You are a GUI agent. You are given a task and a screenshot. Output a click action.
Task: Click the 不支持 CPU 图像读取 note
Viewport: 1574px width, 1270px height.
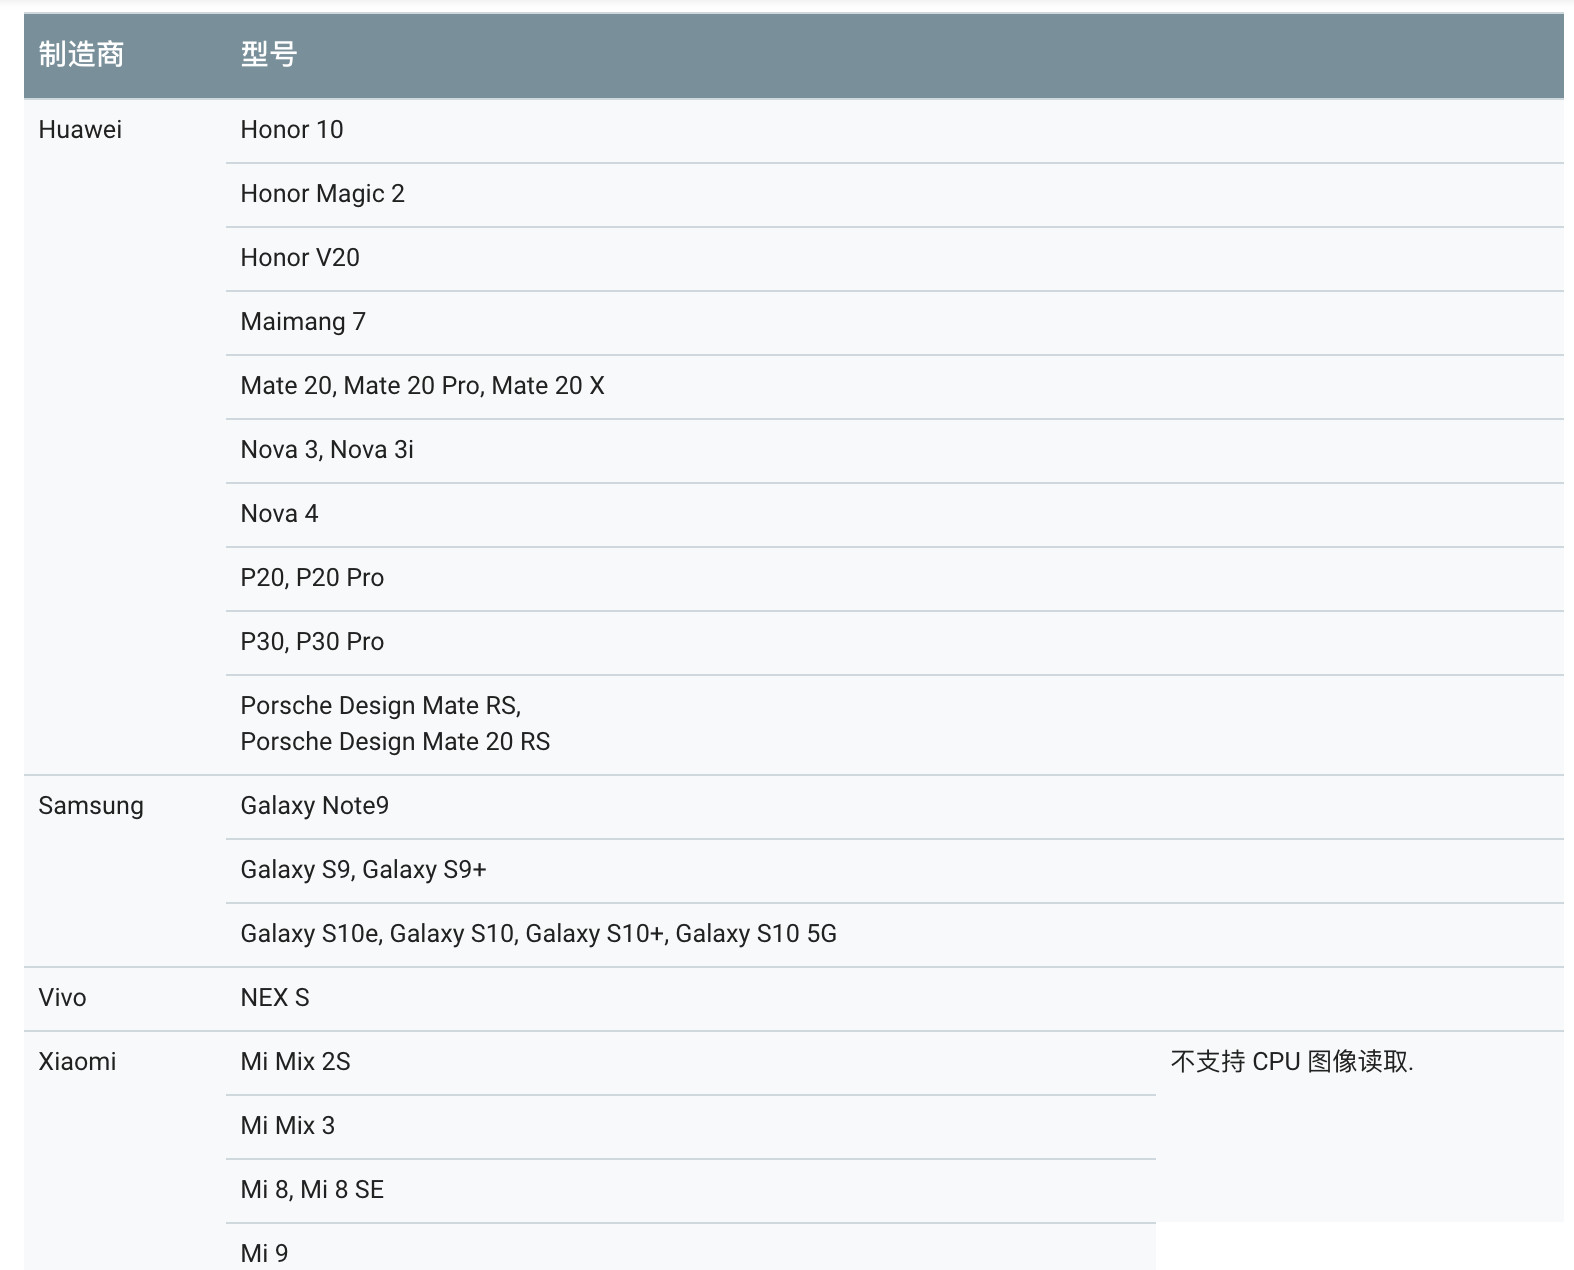coord(1292,1062)
